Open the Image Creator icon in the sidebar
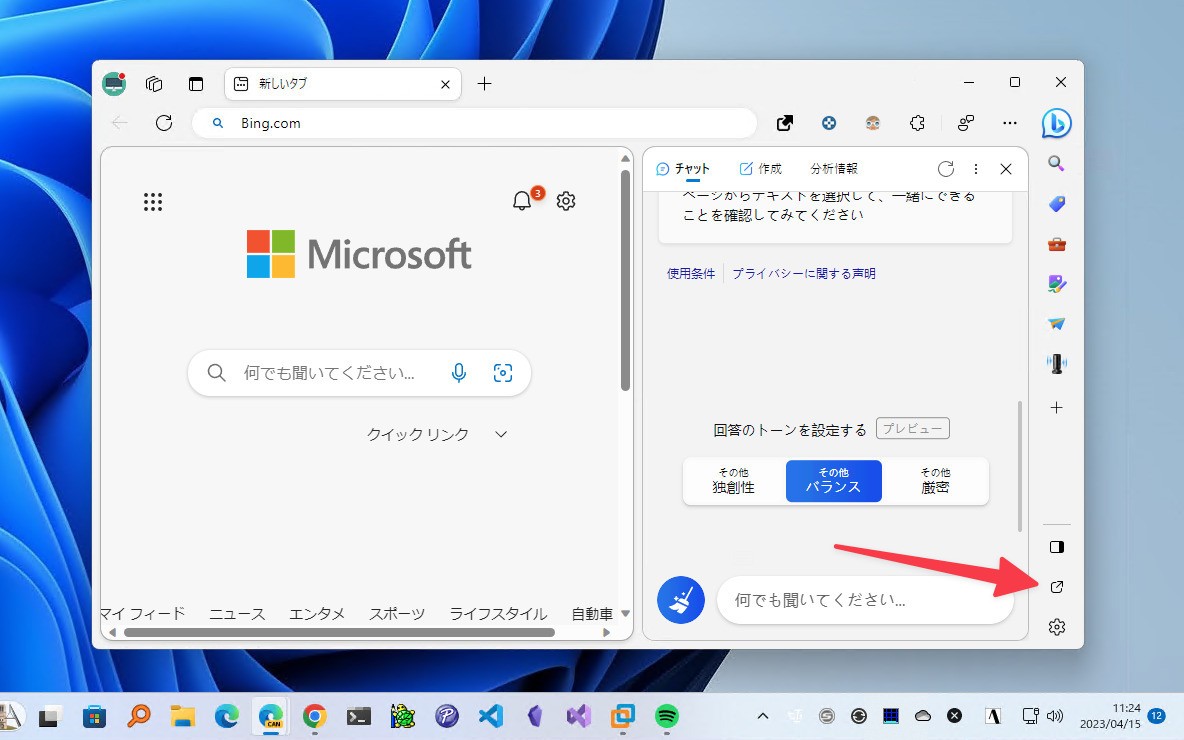Screen dimensions: 1184x740 click(1056, 283)
